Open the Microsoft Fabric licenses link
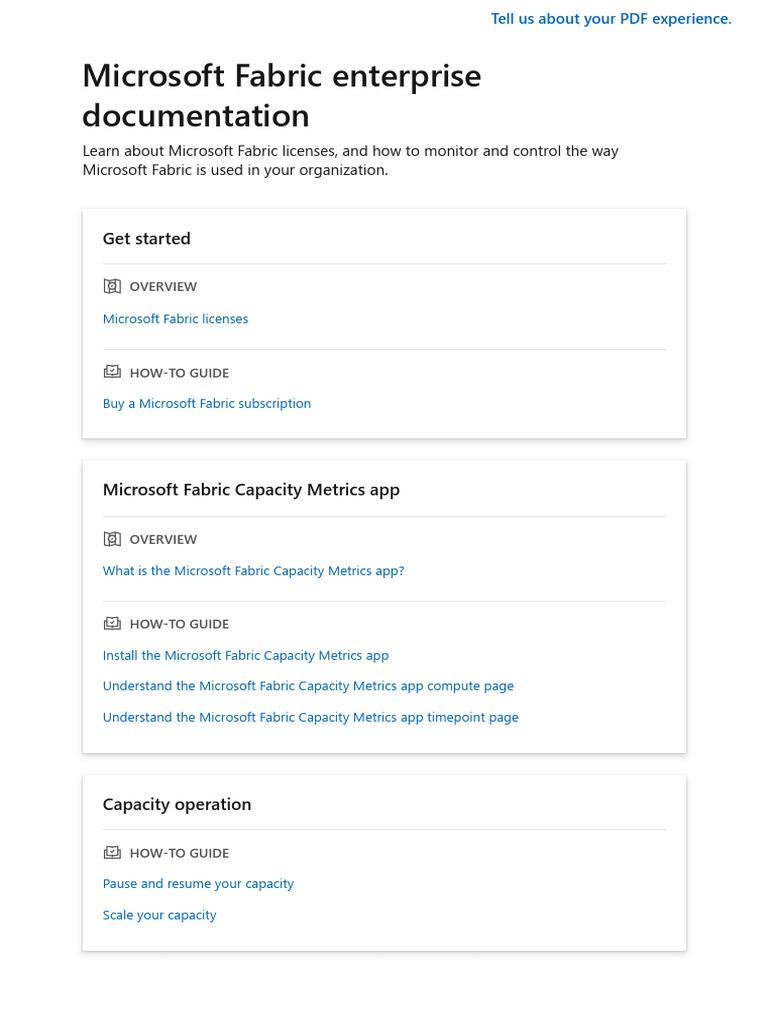Viewport: 768px width, 1024px height. click(175, 319)
